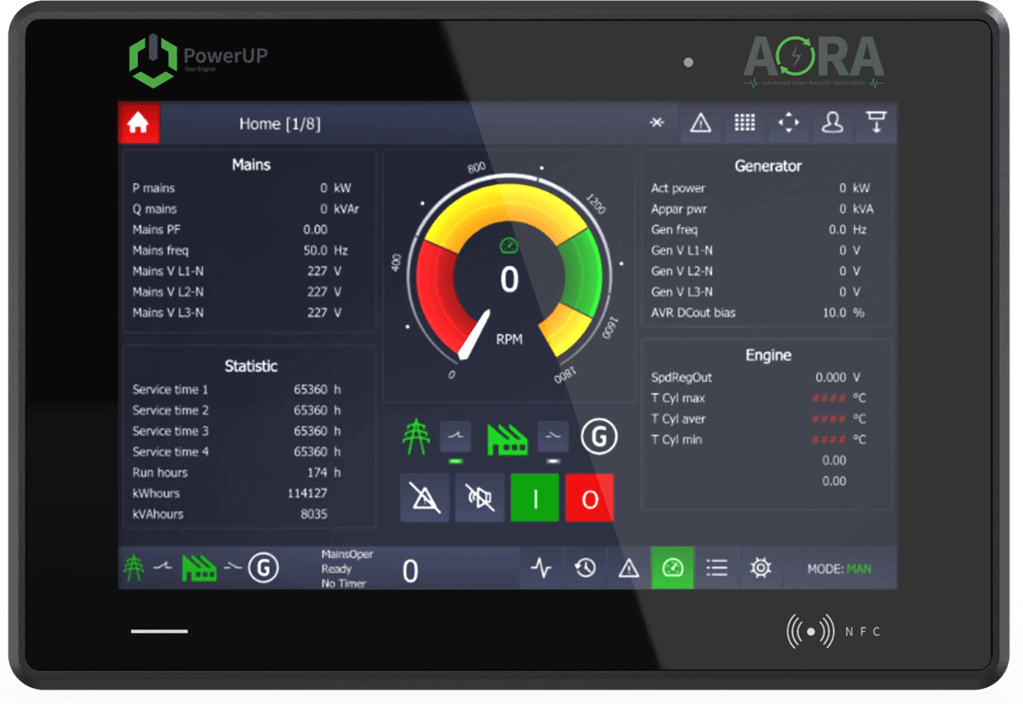The height and width of the screenshot is (704, 1023).
Task: Select the green gauge metering icon
Action: point(672,568)
